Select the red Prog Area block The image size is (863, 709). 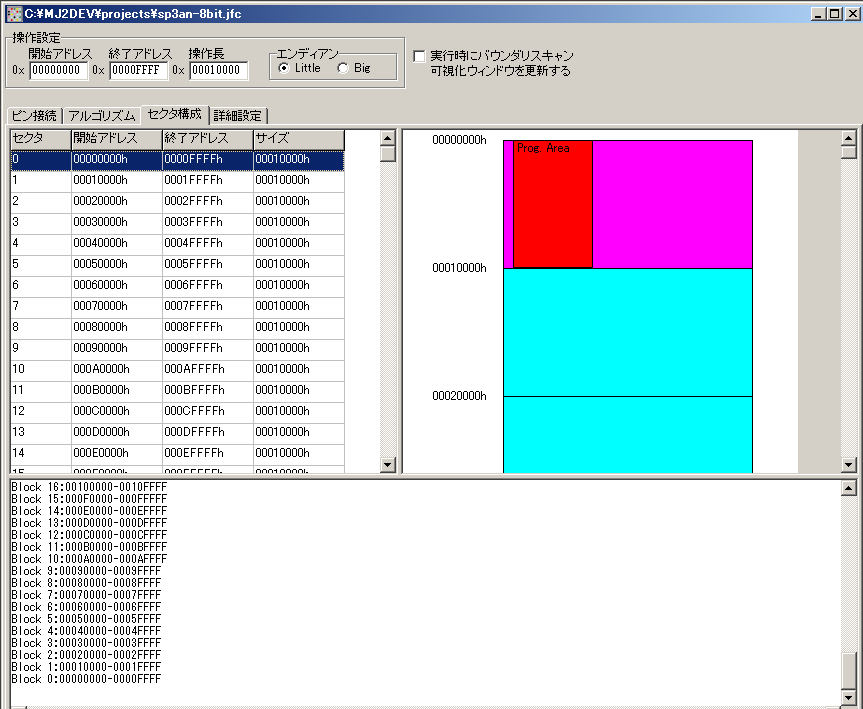552,210
